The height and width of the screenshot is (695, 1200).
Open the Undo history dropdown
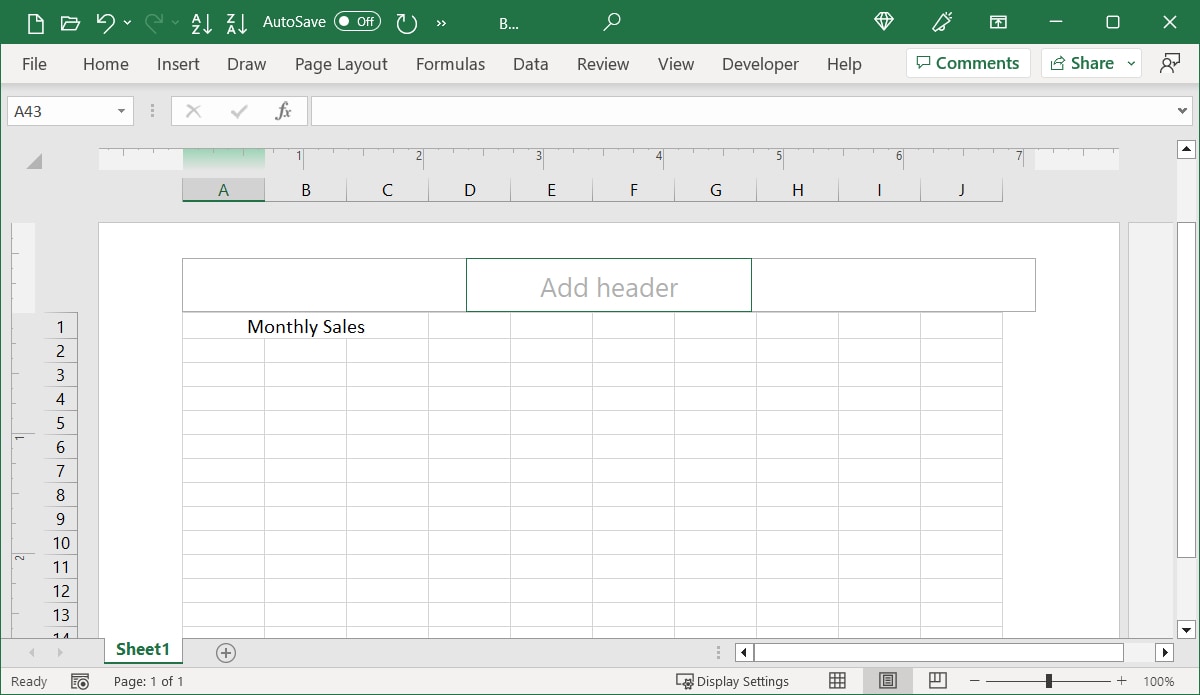pos(126,22)
